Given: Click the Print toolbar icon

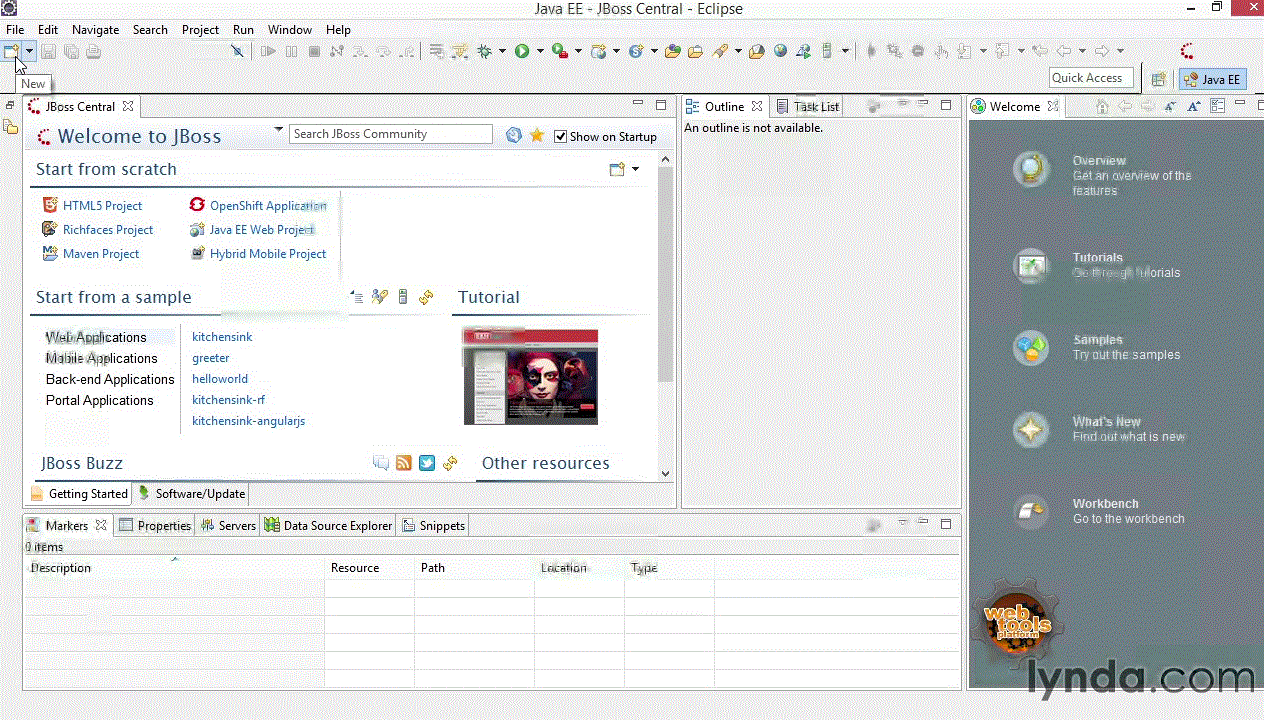Looking at the screenshot, I should [93, 51].
